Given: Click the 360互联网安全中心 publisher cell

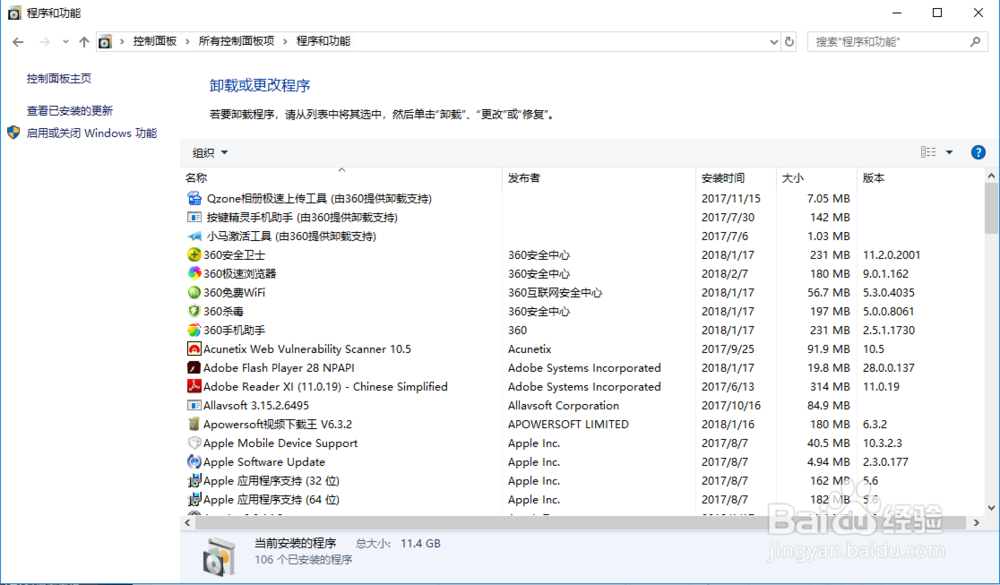Looking at the screenshot, I should [x=555, y=292].
